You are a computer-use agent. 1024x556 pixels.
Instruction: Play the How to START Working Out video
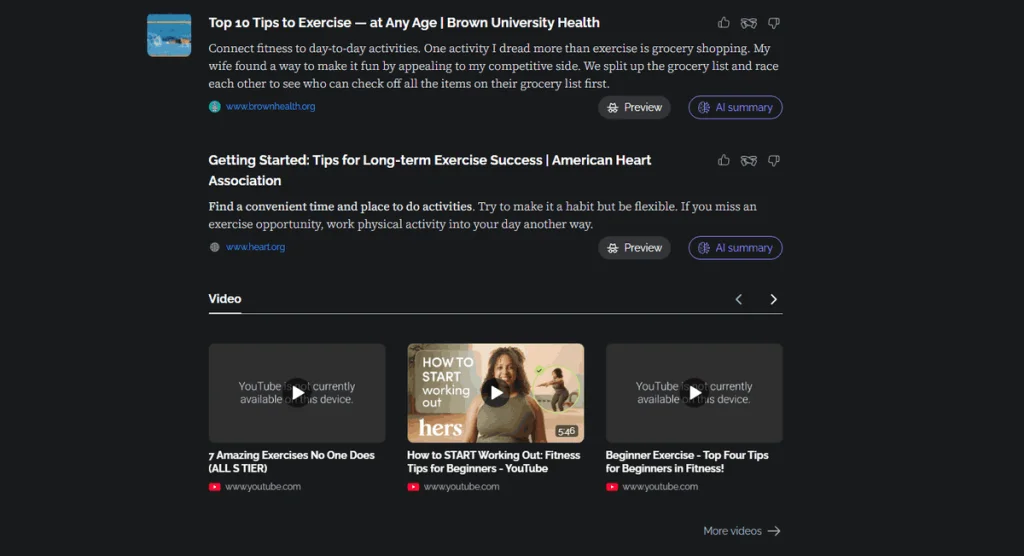[x=496, y=393]
